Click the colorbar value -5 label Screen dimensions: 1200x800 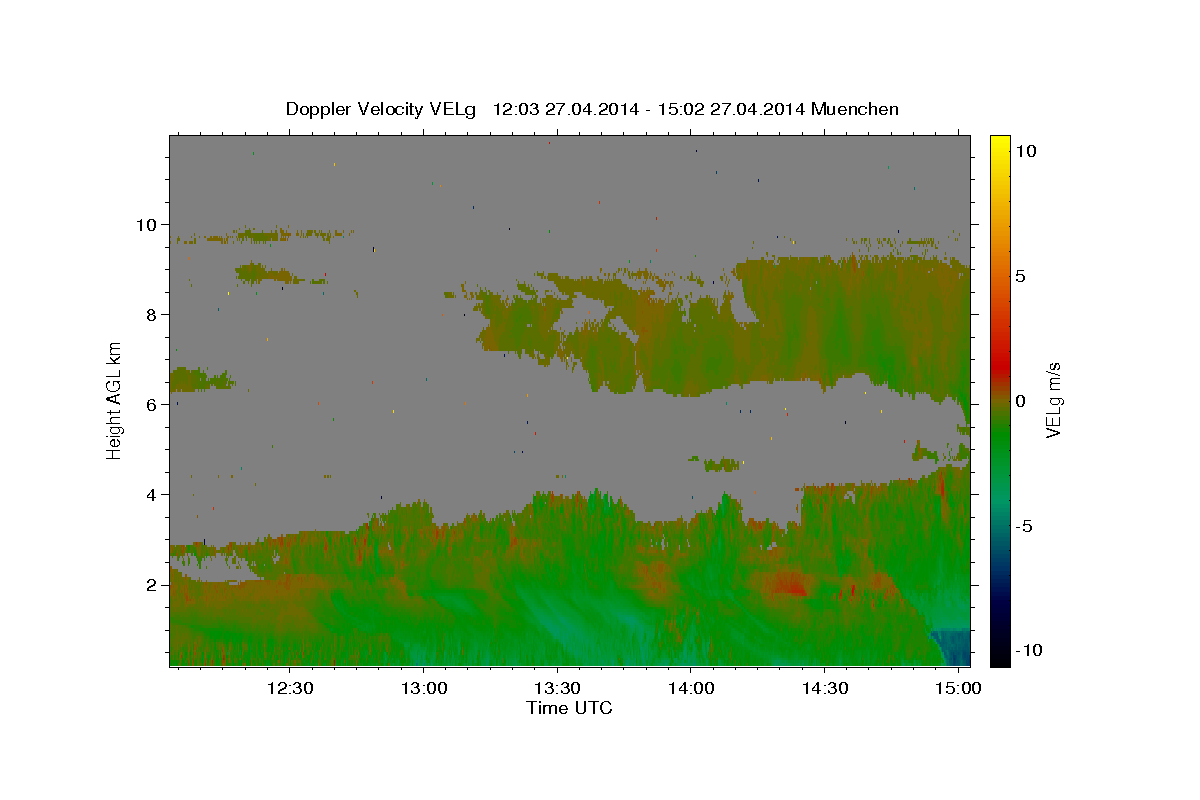coord(1025,525)
